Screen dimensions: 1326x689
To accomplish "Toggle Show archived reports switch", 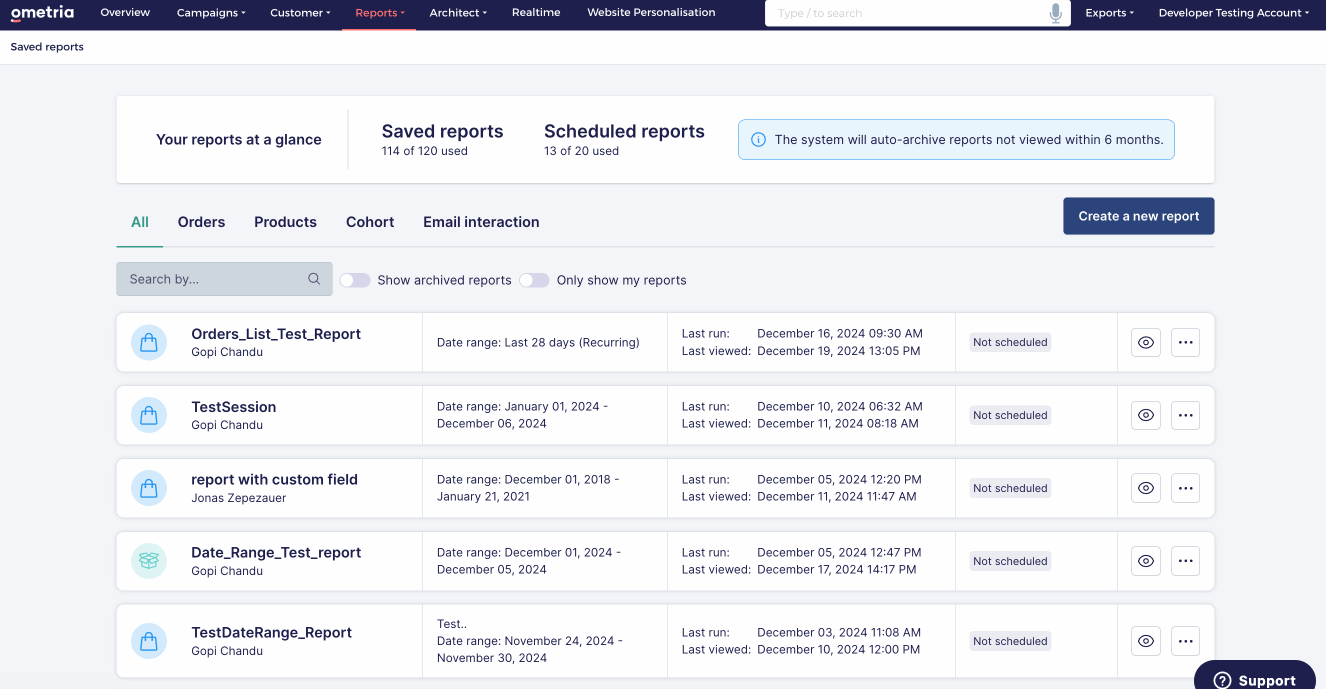I will coord(355,280).
